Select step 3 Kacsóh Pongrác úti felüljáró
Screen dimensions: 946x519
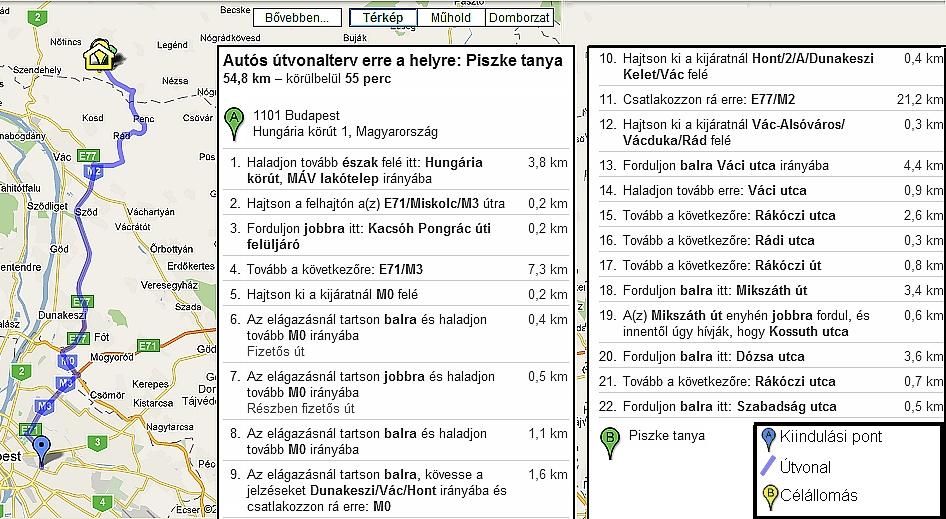[x=396, y=236]
